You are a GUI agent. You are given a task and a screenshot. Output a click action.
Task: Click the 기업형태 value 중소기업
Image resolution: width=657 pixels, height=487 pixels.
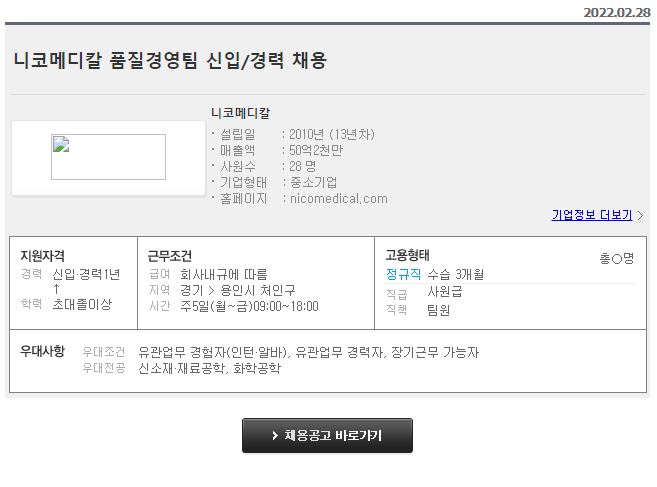pyautogui.click(x=313, y=182)
